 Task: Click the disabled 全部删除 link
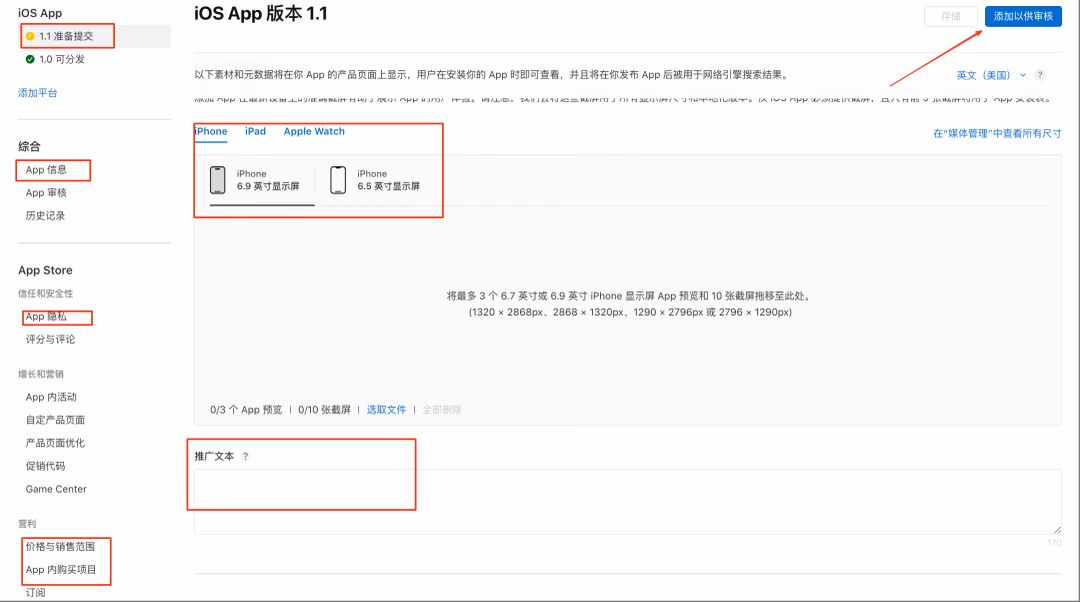coord(442,410)
